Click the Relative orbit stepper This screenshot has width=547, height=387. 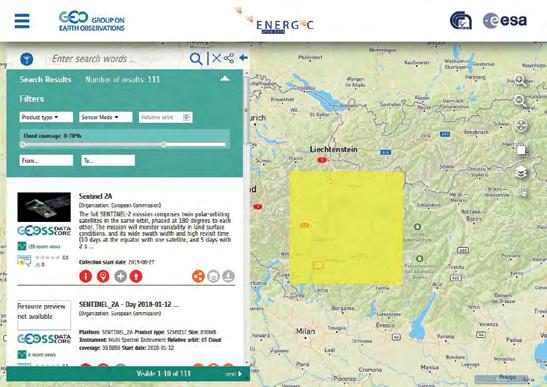(x=187, y=117)
